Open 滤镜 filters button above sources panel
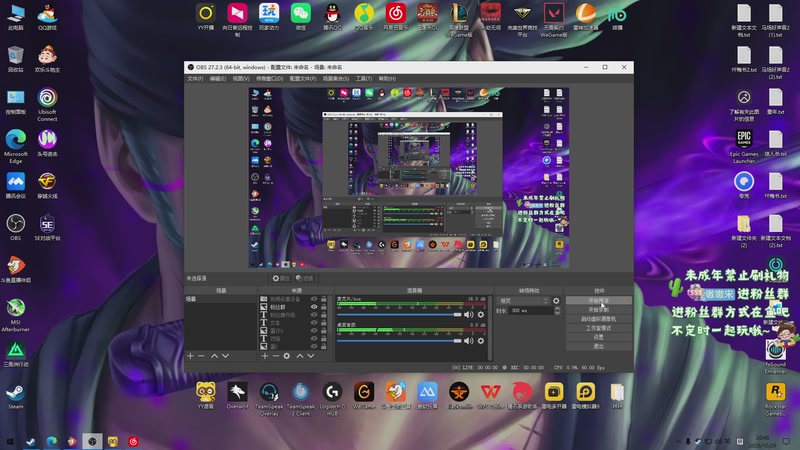 (305, 278)
